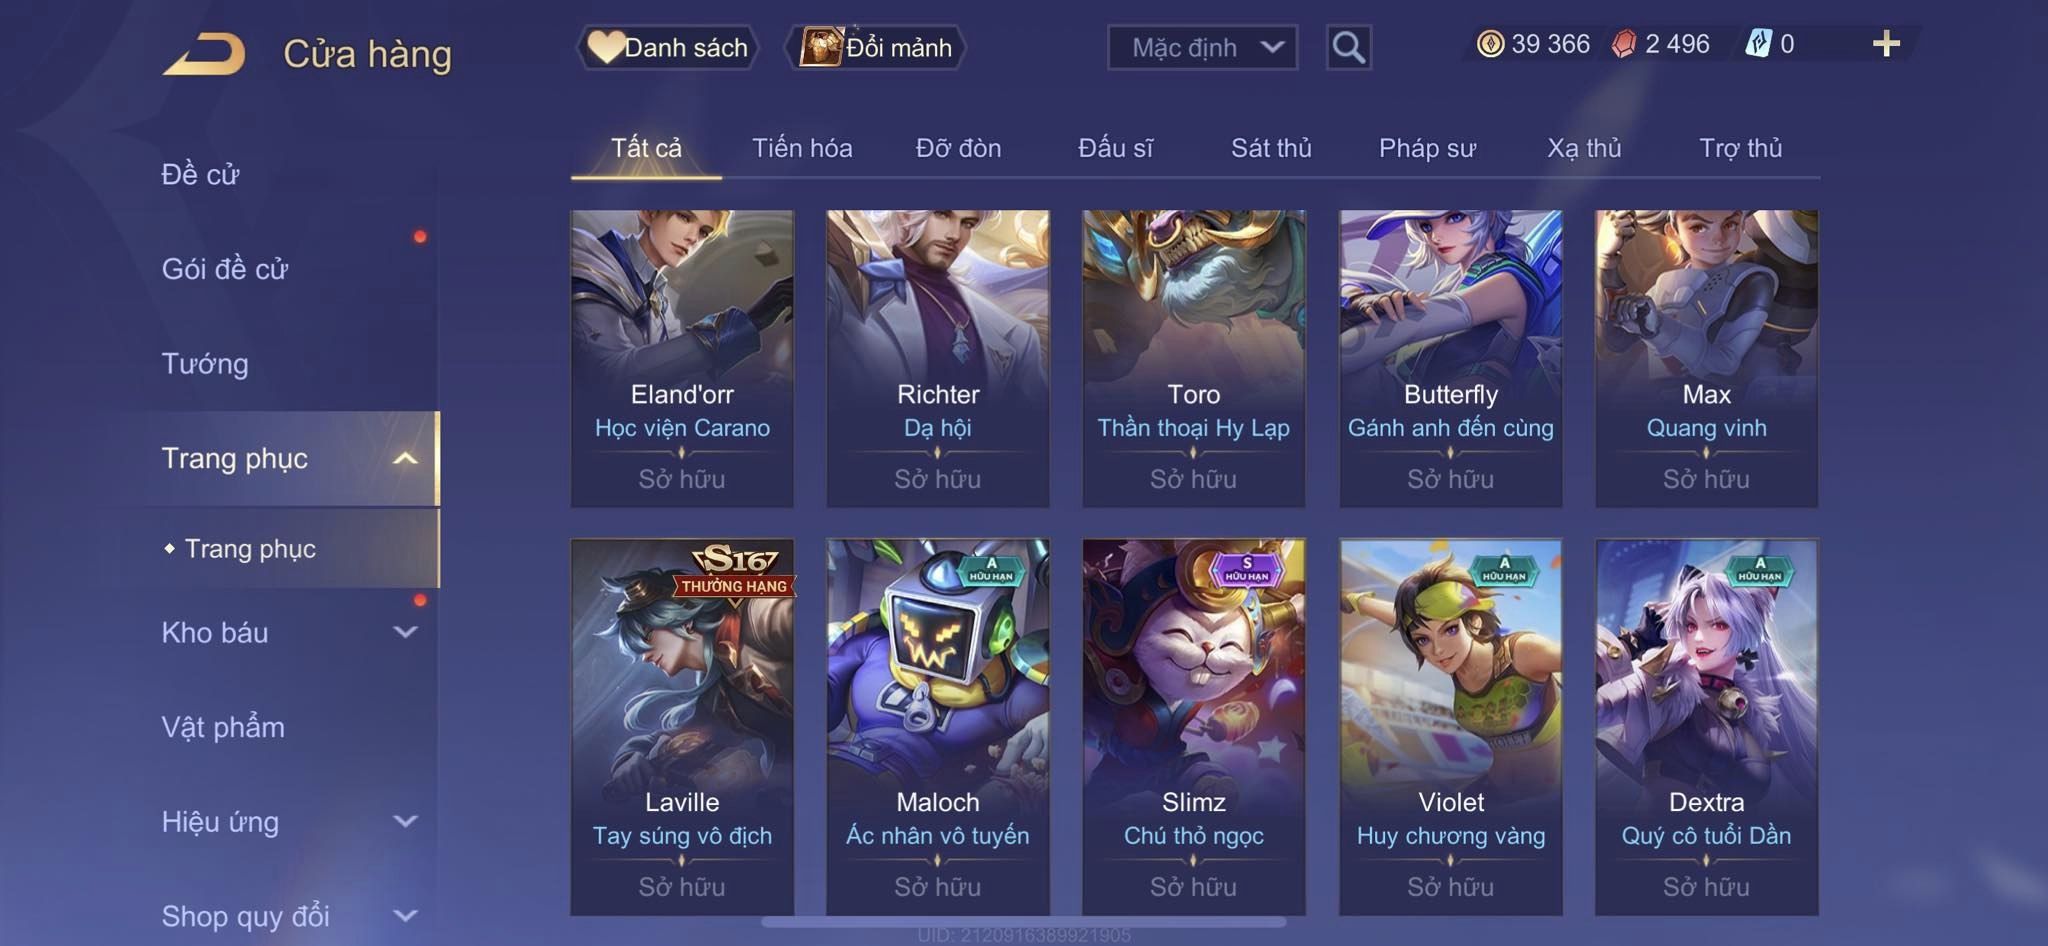Select the Laville Tay súng vô địch skin

(682, 727)
